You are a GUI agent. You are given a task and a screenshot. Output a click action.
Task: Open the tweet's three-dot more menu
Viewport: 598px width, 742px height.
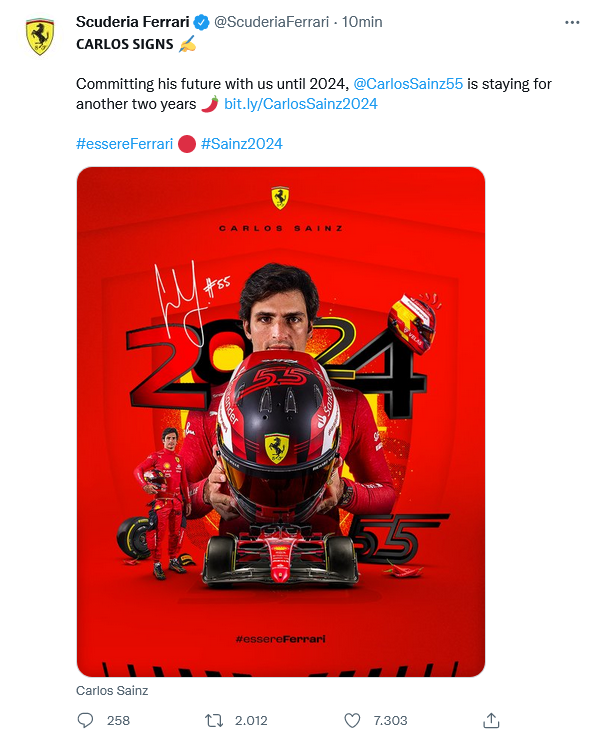tap(572, 22)
